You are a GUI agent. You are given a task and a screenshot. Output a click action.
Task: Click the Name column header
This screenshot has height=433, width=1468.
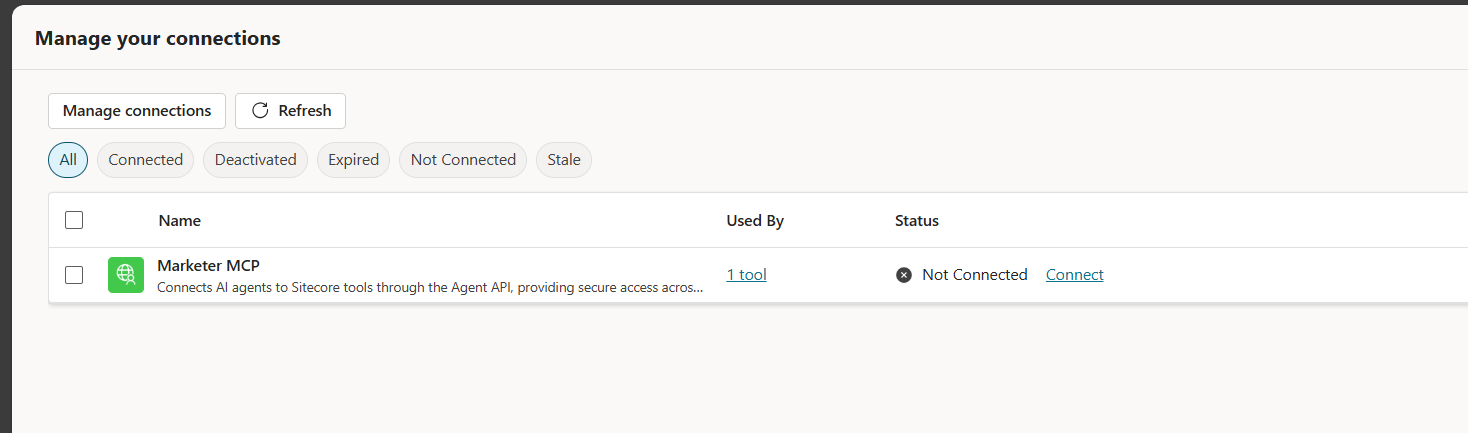[179, 221]
